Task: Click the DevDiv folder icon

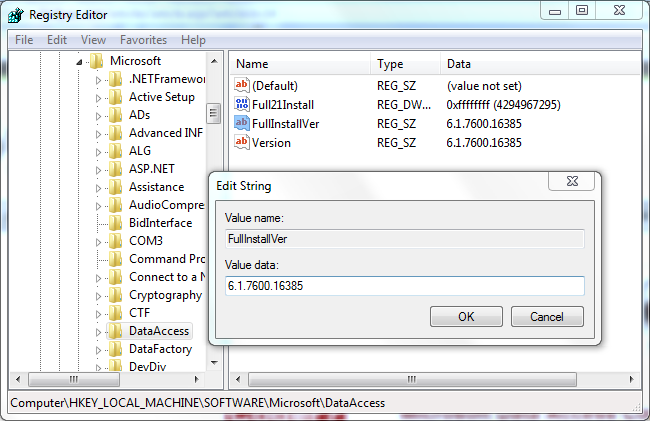Action: tap(116, 366)
